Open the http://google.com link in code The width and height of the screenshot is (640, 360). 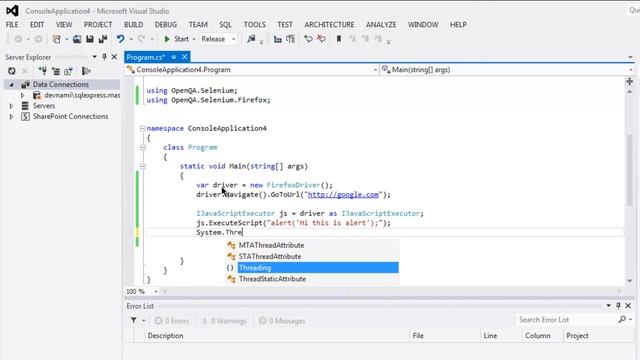[x=343, y=195]
